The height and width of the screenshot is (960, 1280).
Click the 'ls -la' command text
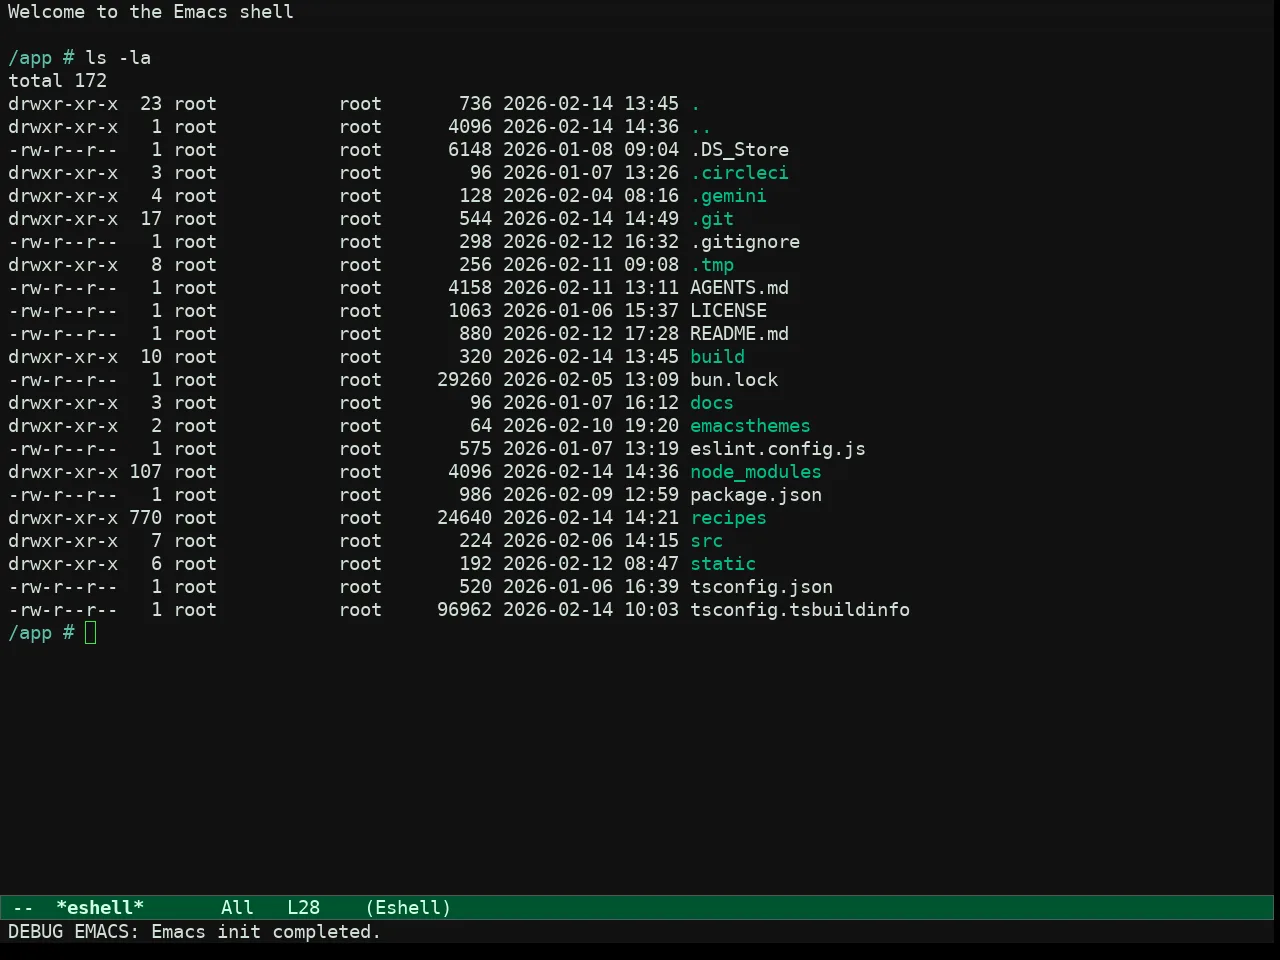coord(118,58)
